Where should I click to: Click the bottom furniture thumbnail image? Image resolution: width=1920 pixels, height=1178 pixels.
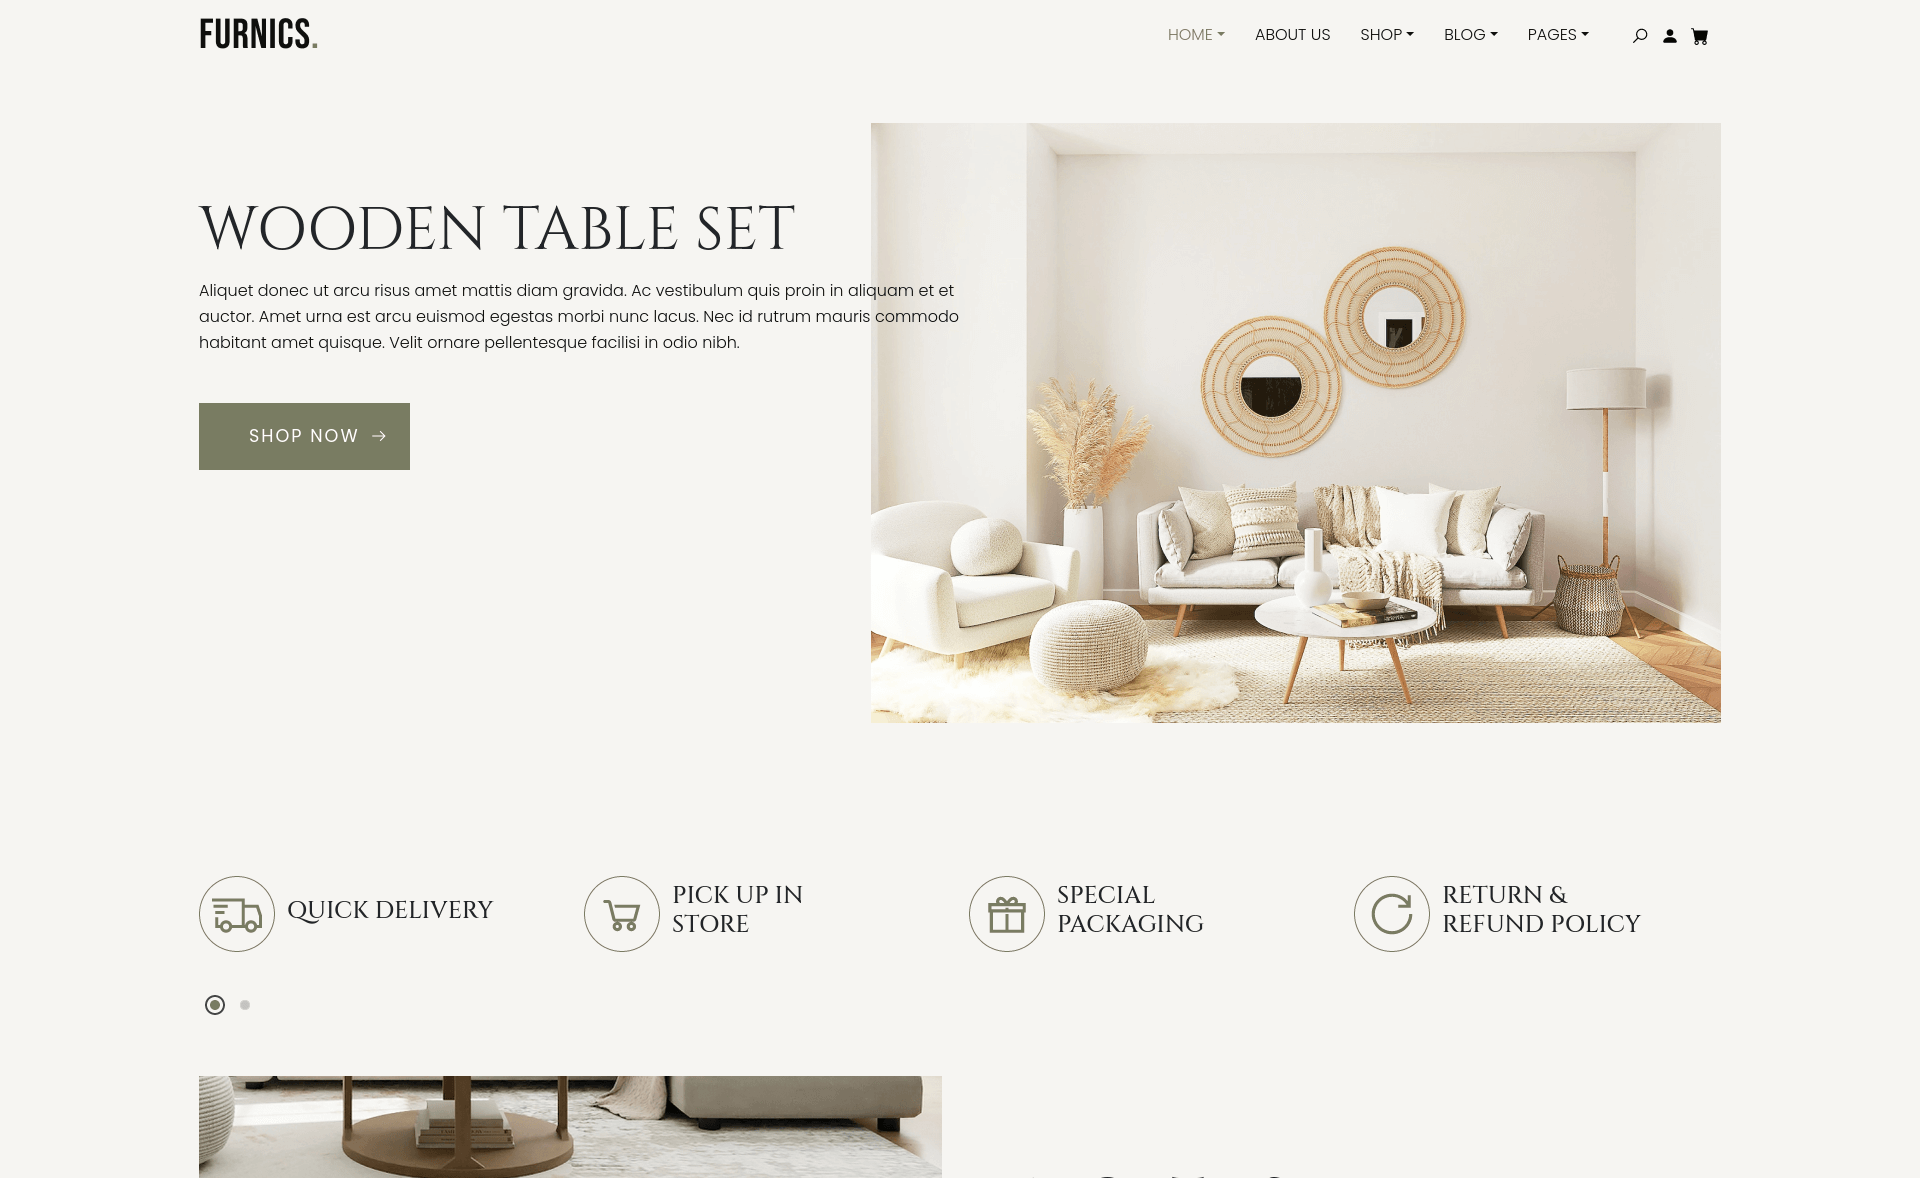point(569,1126)
